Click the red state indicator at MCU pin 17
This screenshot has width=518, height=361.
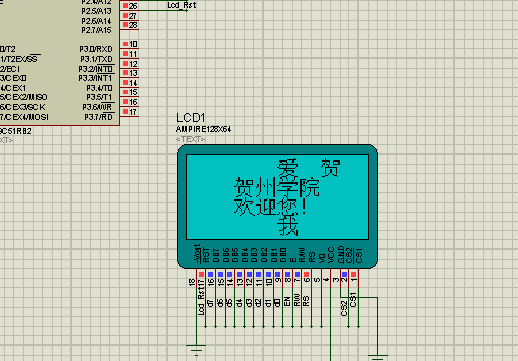coord(125,111)
